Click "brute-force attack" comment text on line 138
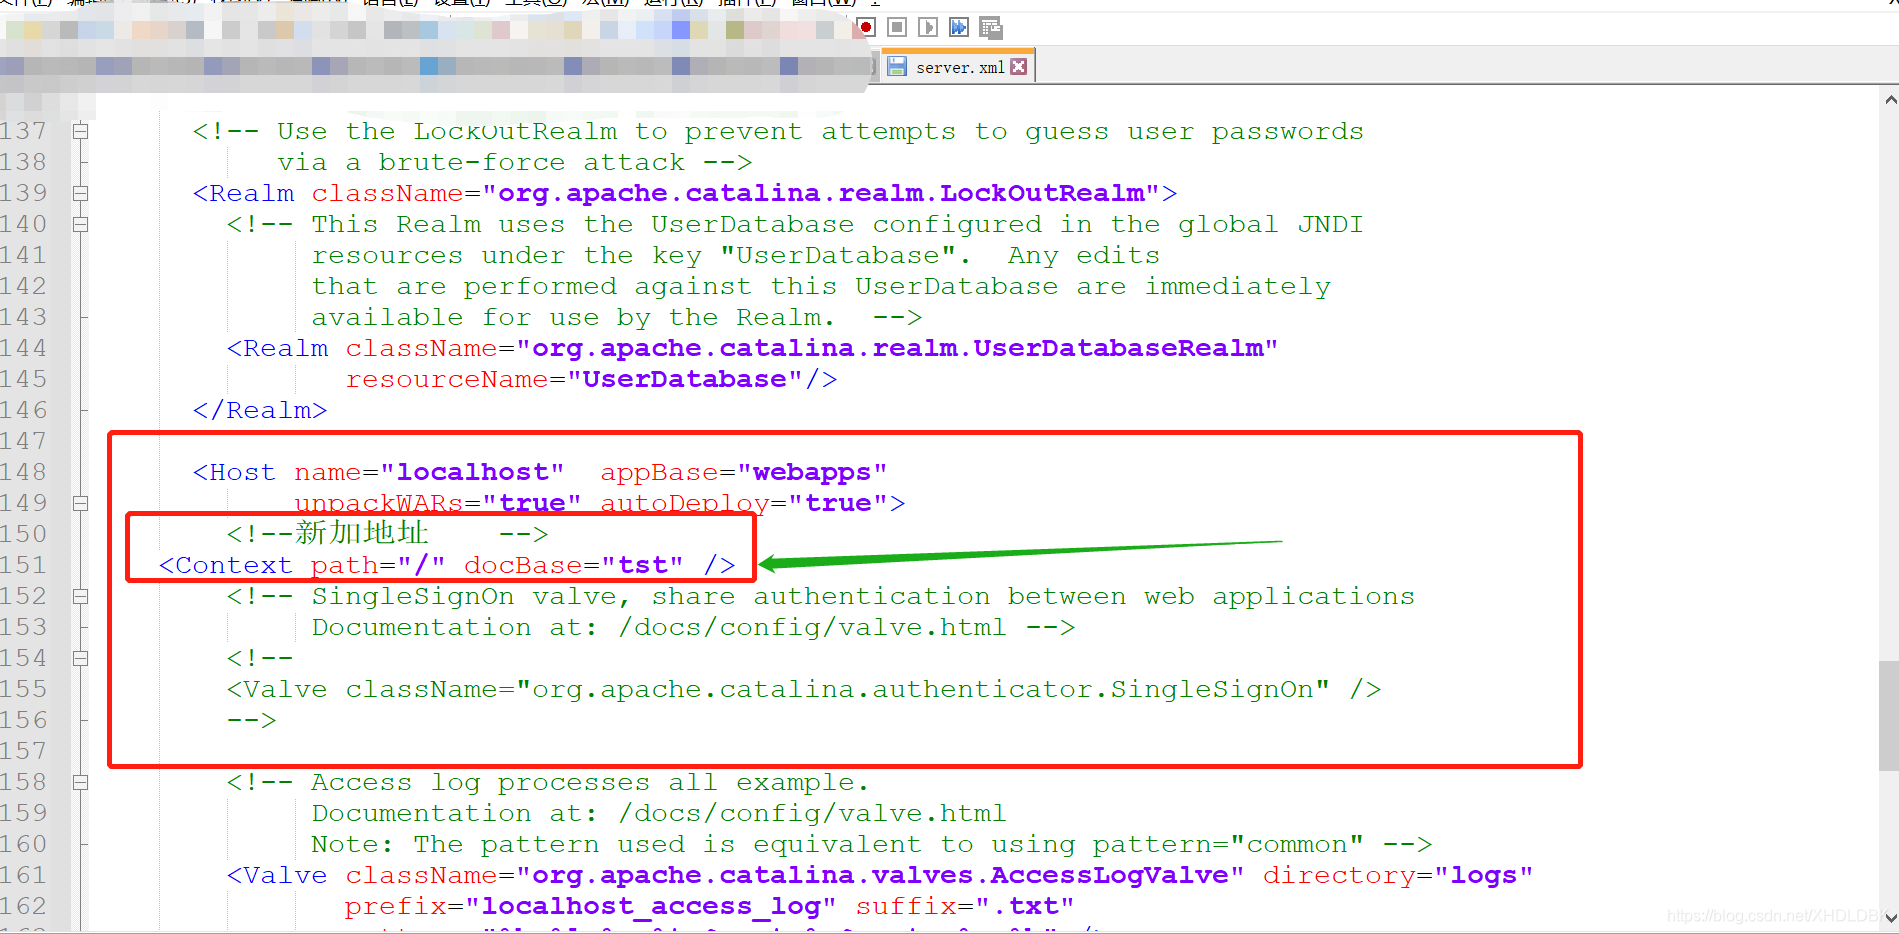This screenshot has width=1899, height=934. (x=532, y=162)
